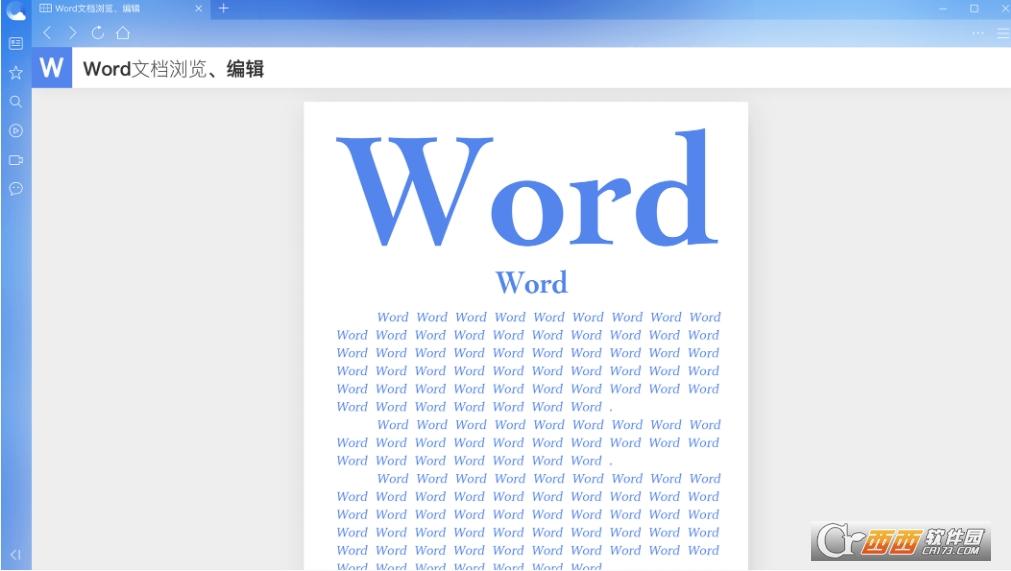Click the camera recorder sidebar icon
1011x571 pixels.
(x=16, y=160)
